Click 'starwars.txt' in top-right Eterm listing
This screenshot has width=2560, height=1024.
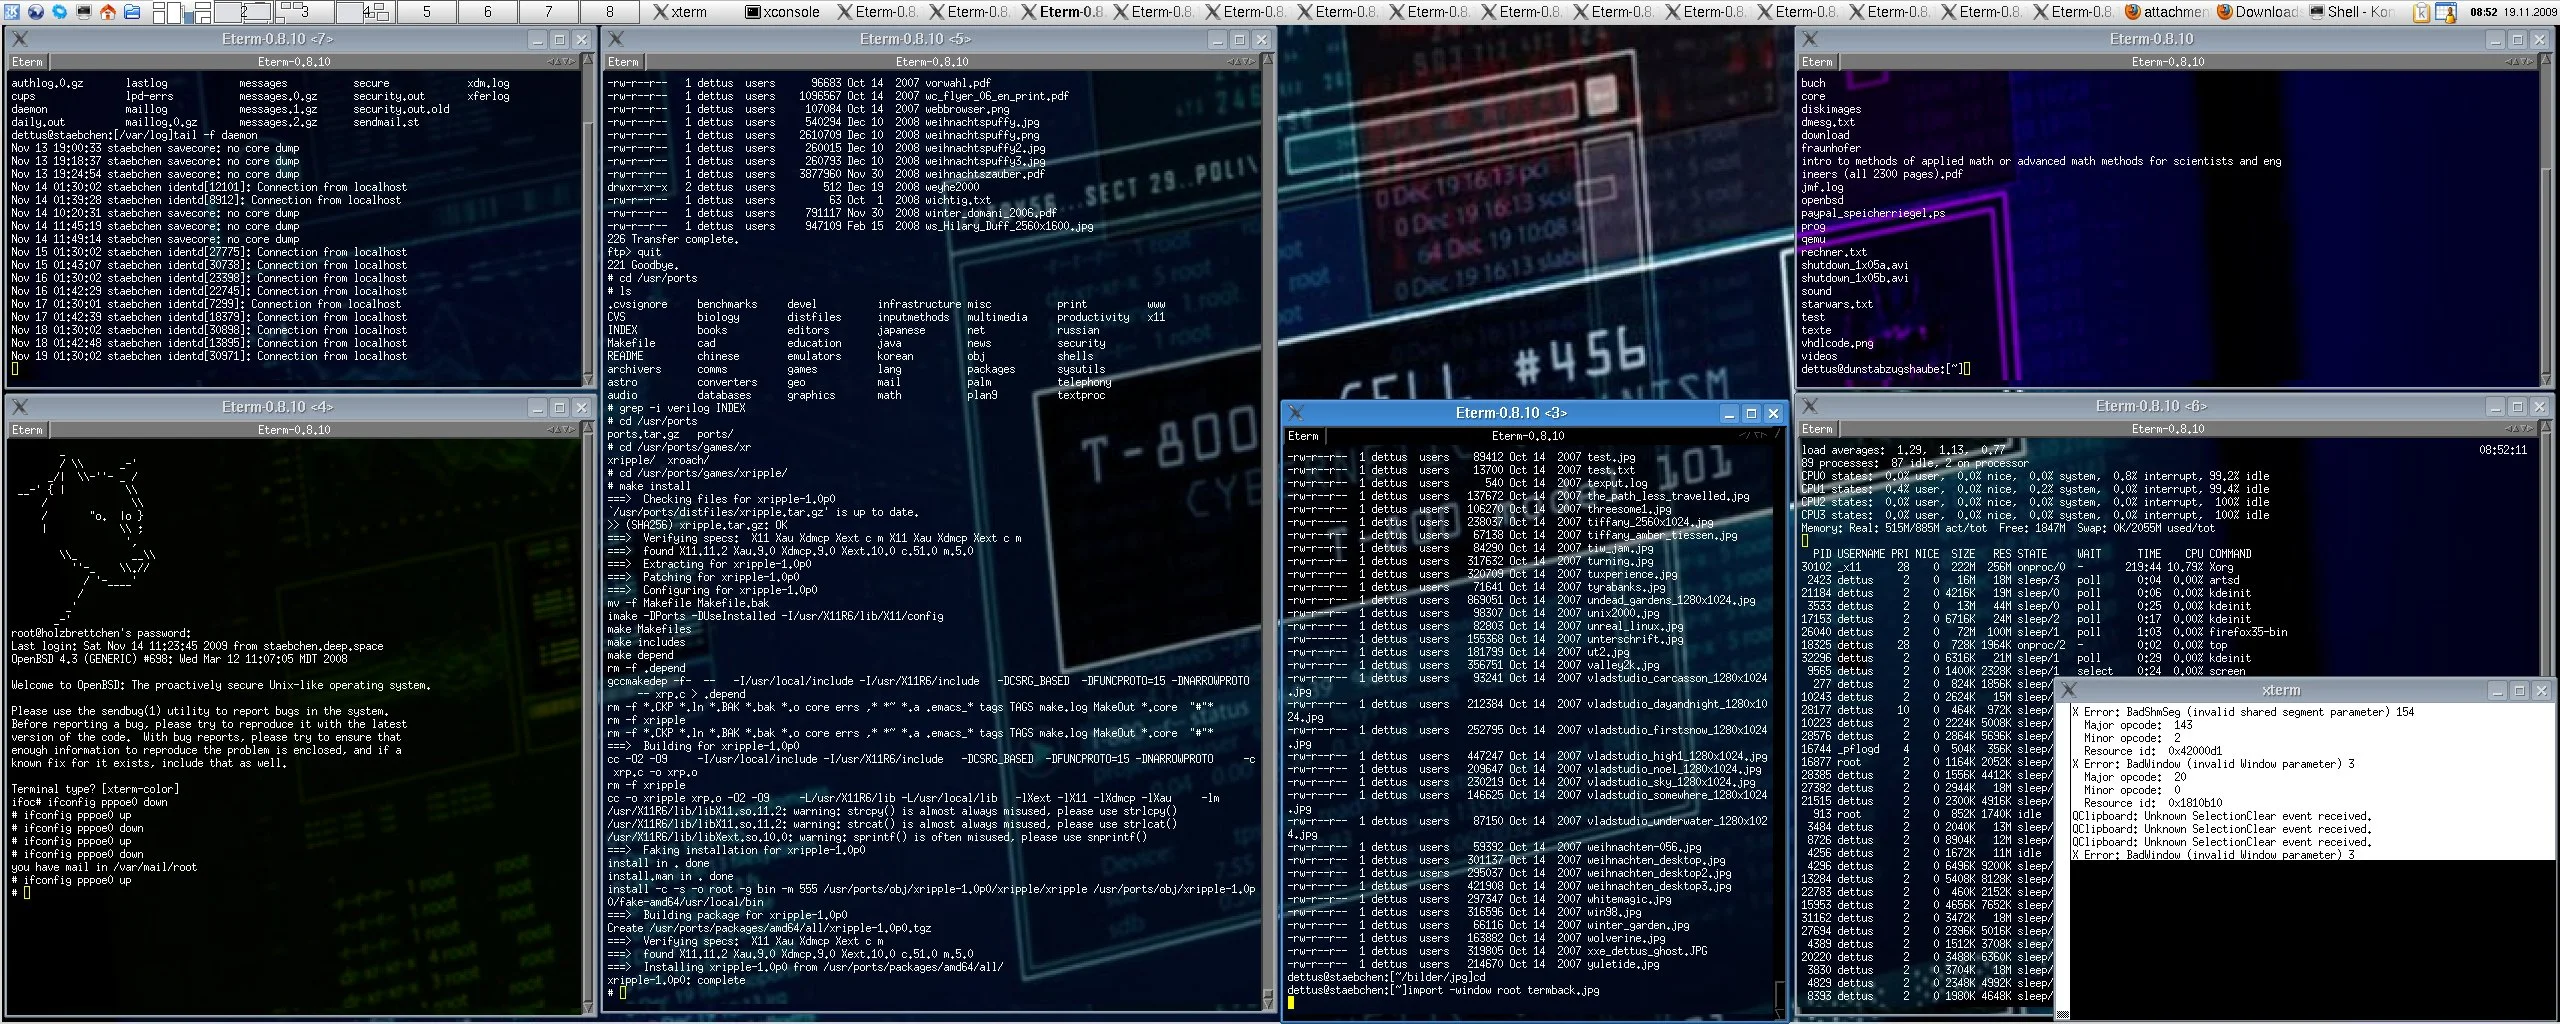point(1837,304)
